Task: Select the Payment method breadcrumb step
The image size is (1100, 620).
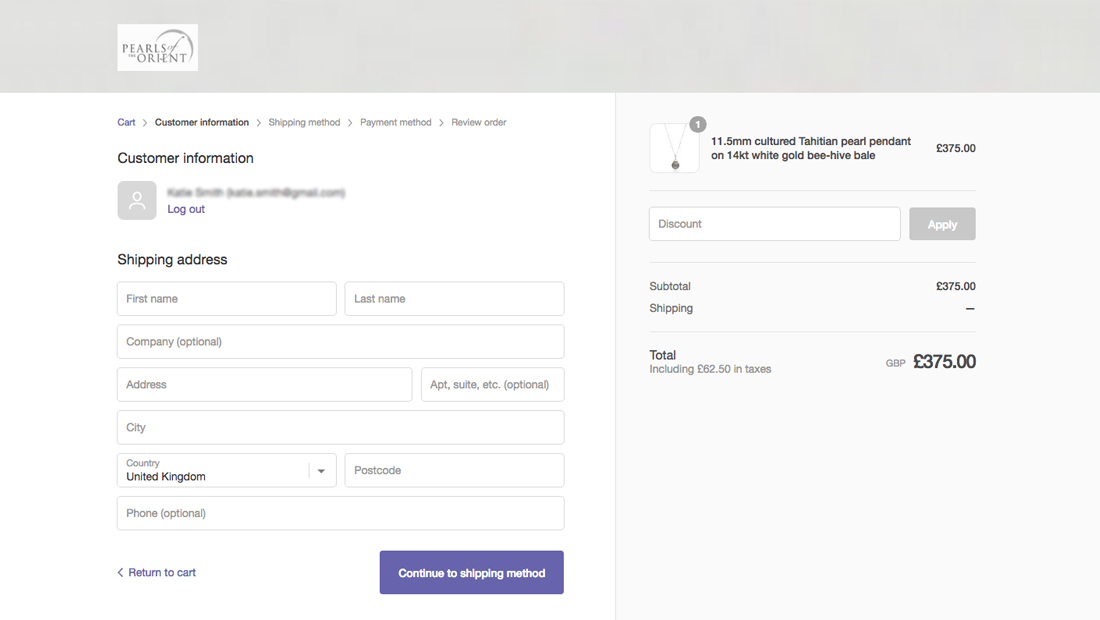Action: coord(396,123)
